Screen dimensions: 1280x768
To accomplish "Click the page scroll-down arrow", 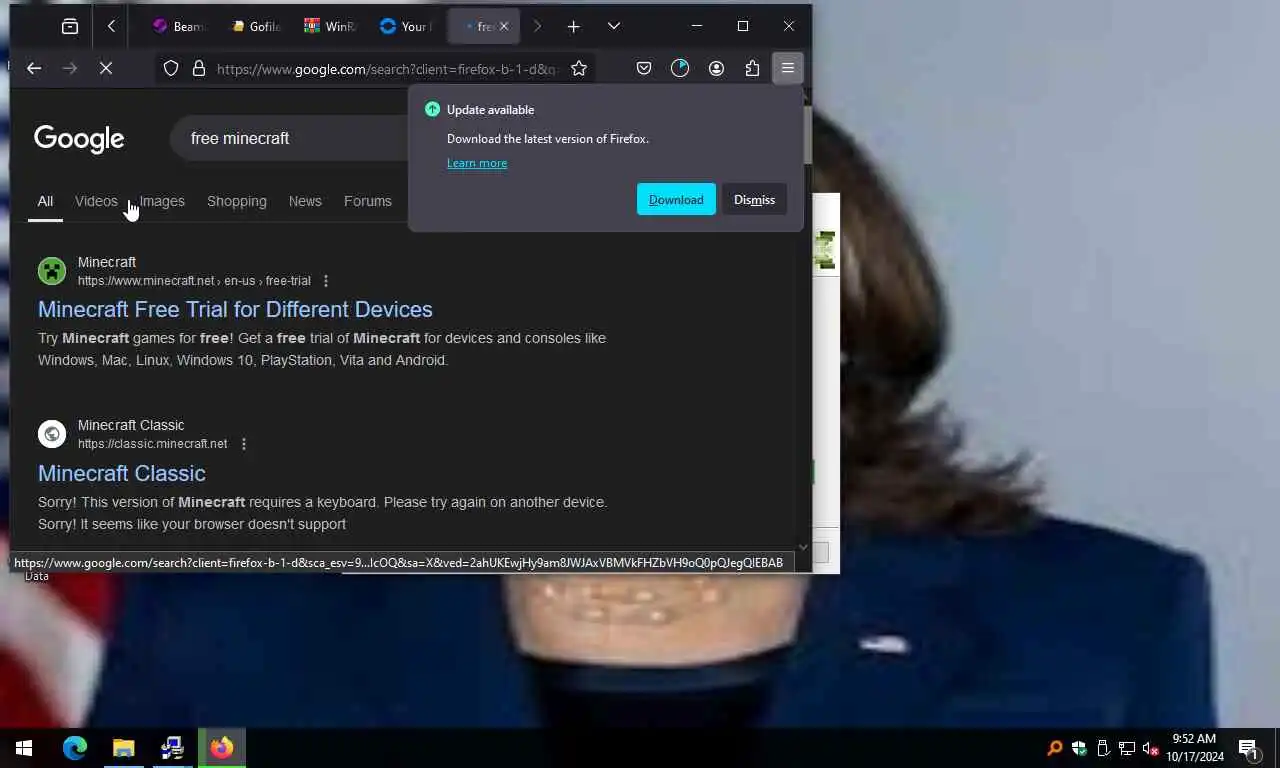I will click(x=803, y=547).
